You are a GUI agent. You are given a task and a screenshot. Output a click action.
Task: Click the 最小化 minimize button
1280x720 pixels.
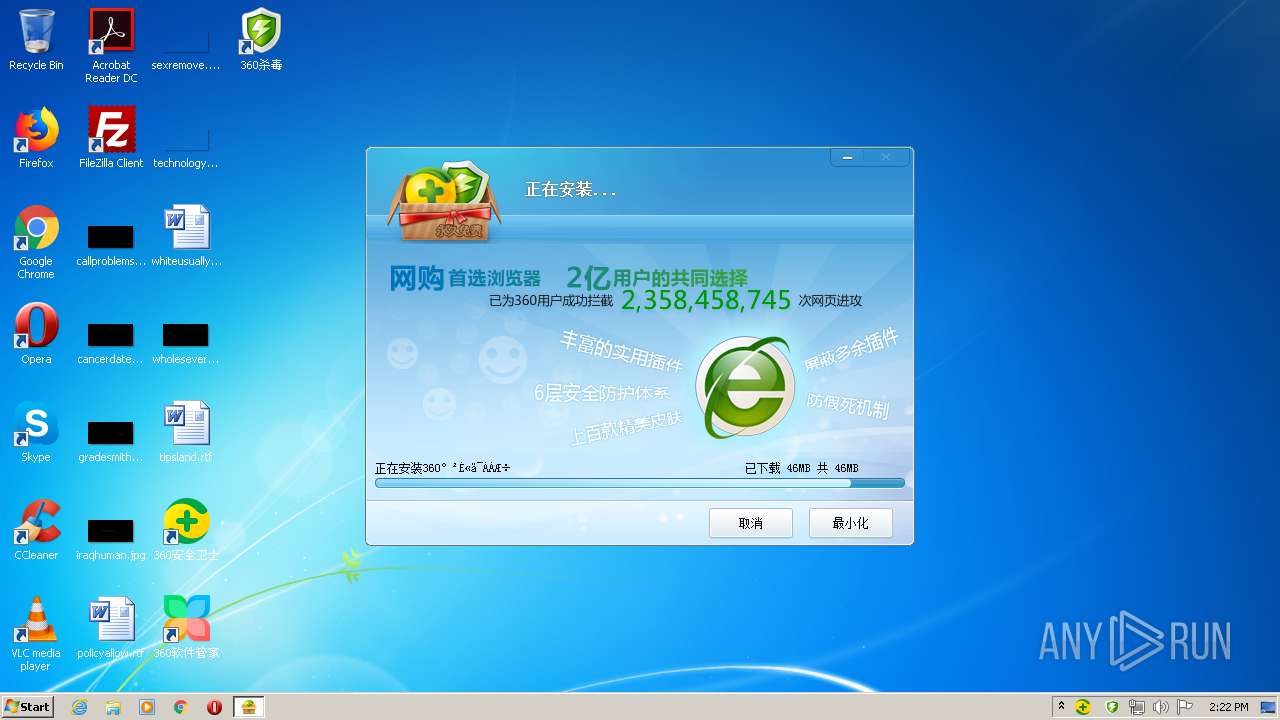(x=851, y=523)
